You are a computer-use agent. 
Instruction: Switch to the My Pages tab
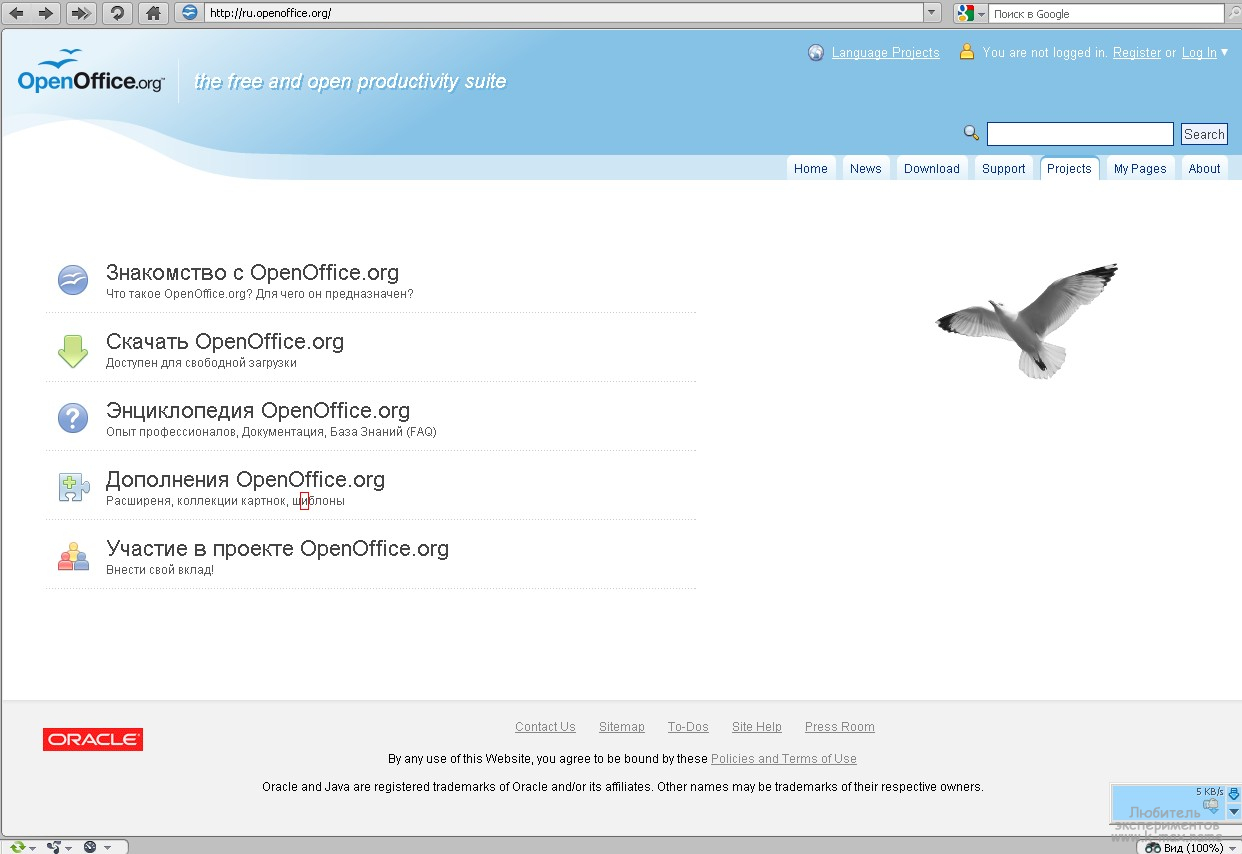click(1140, 168)
